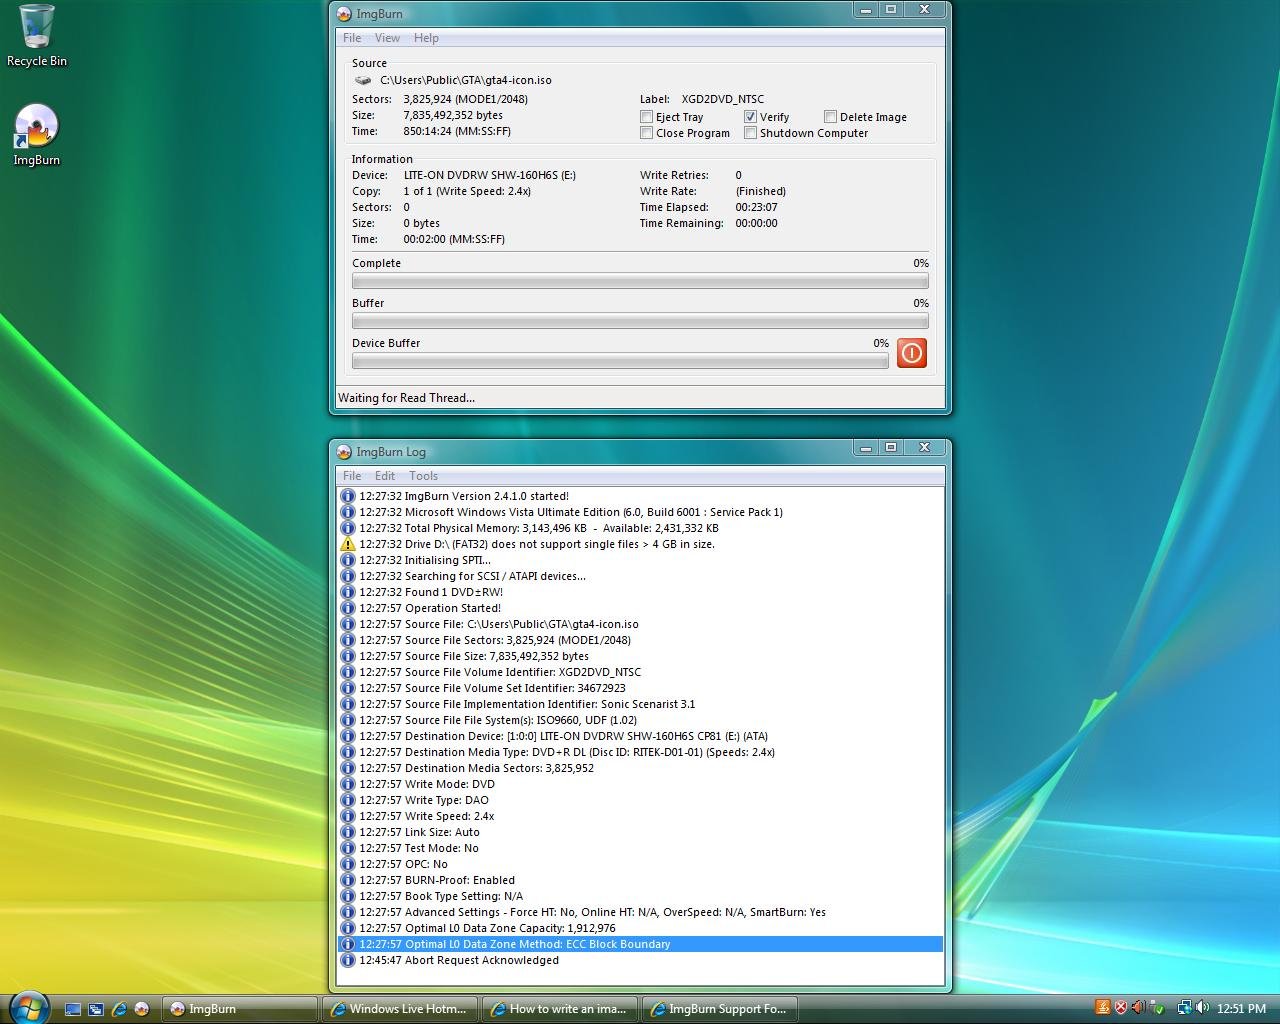
Task: Select log row 'Test Mode: No'
Action: 640,848
